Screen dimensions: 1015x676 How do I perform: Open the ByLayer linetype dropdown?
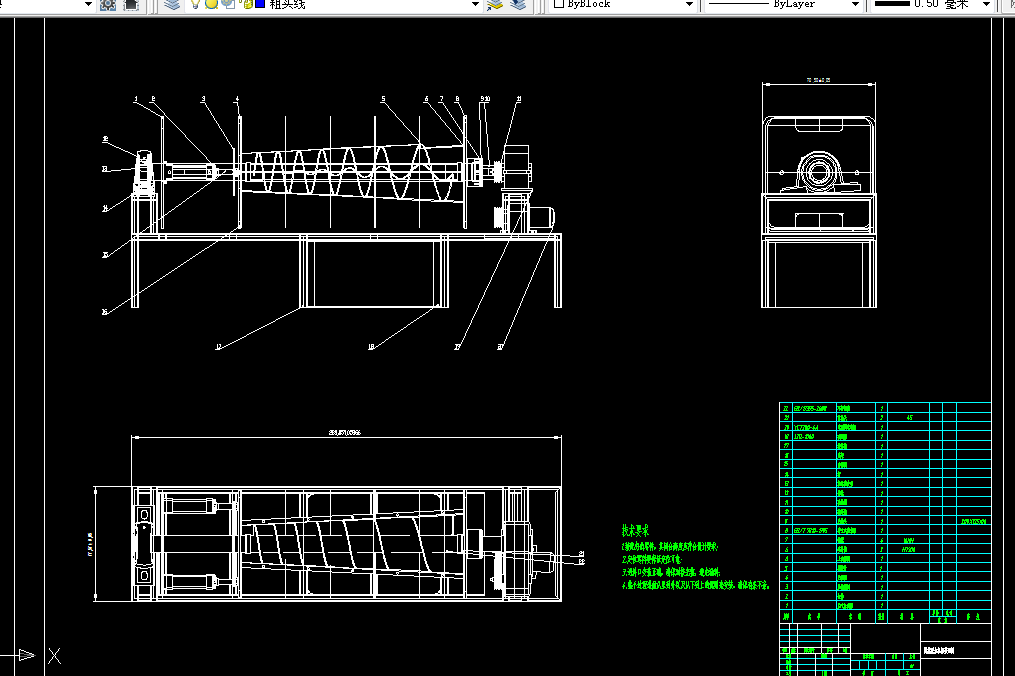click(x=855, y=5)
